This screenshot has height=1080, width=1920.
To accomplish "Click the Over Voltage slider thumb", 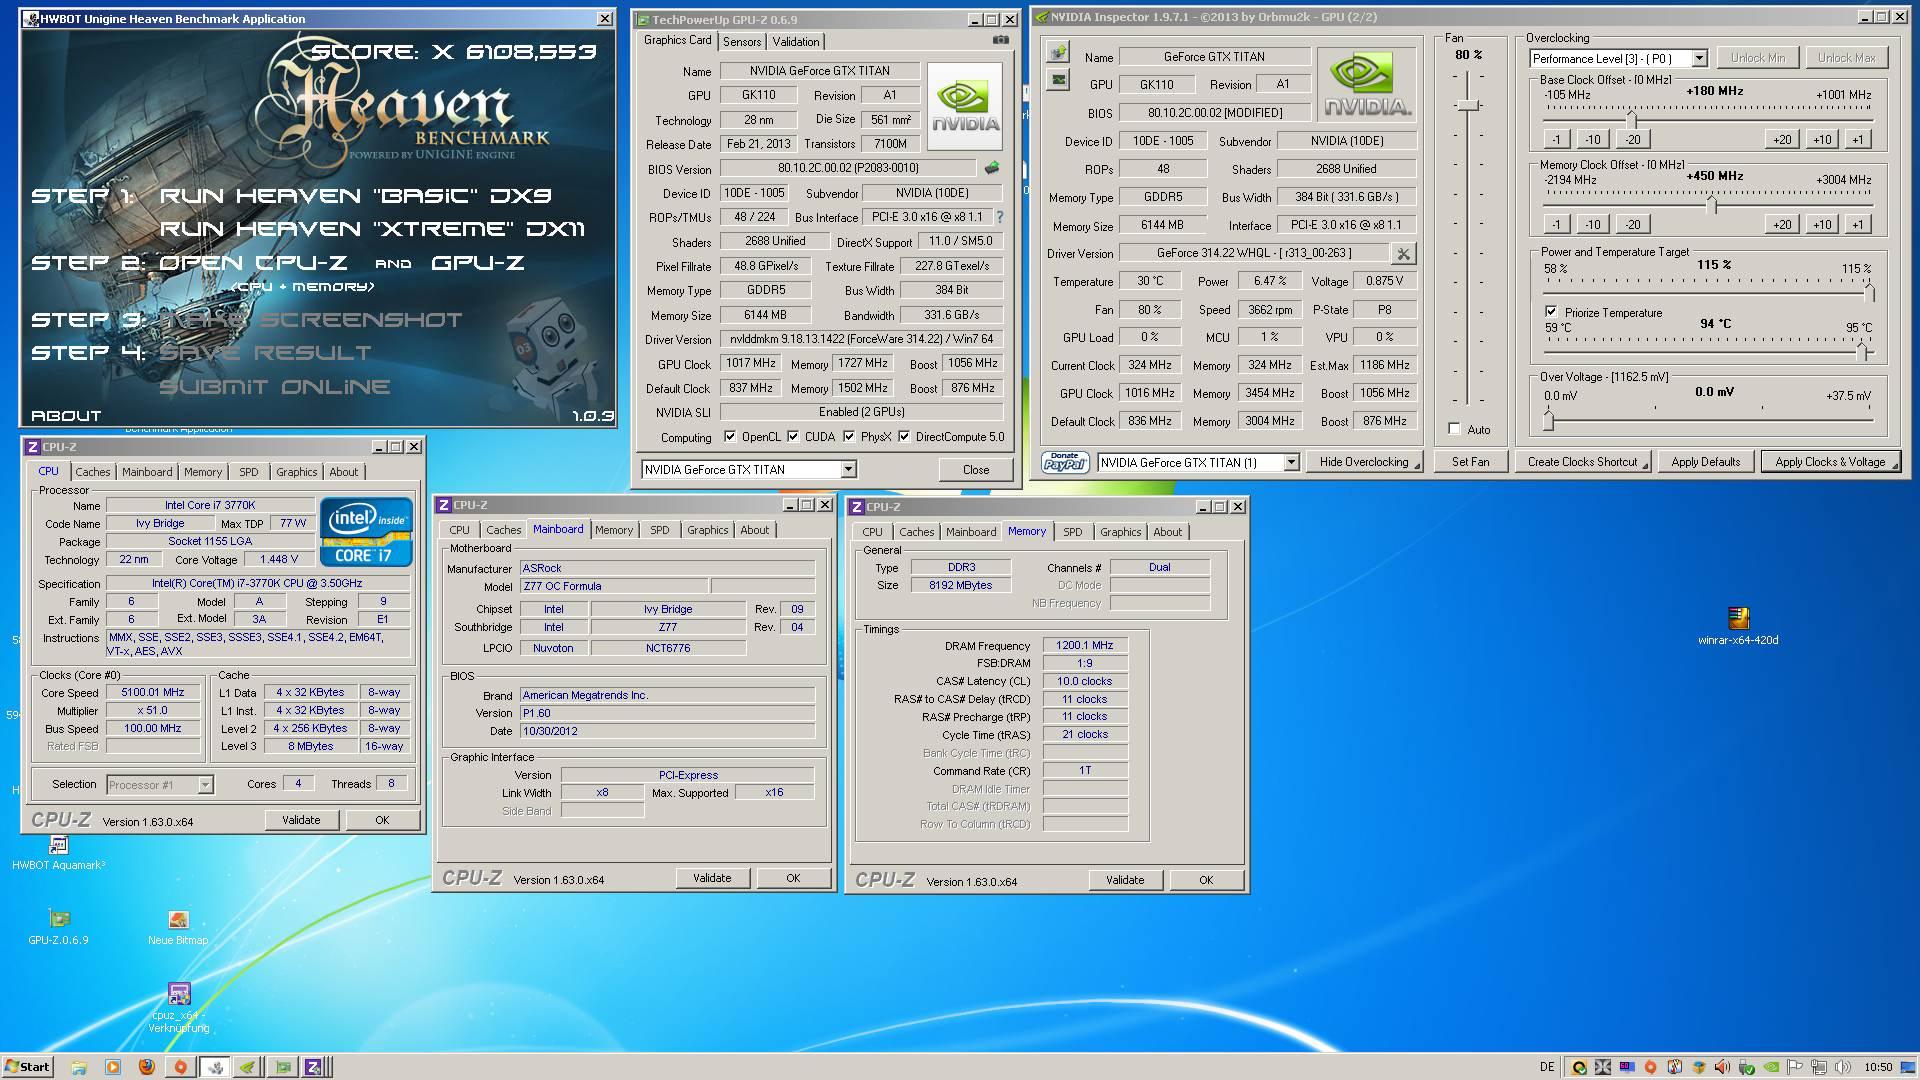I will [x=1548, y=421].
